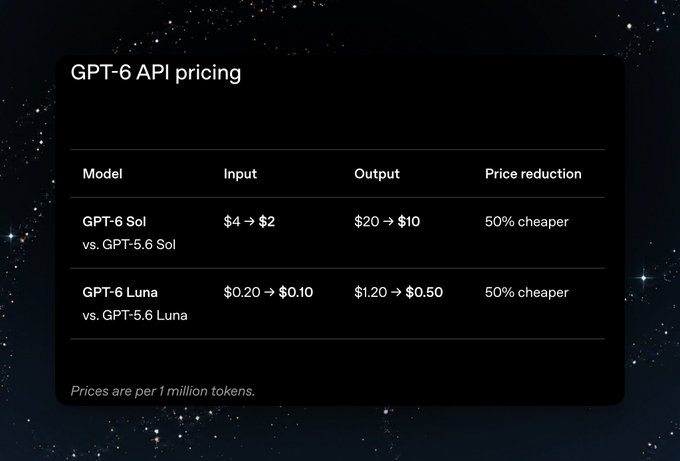The height and width of the screenshot is (461, 680).
Task: Click the $1.20 old Luna output price
Action: 370,292
